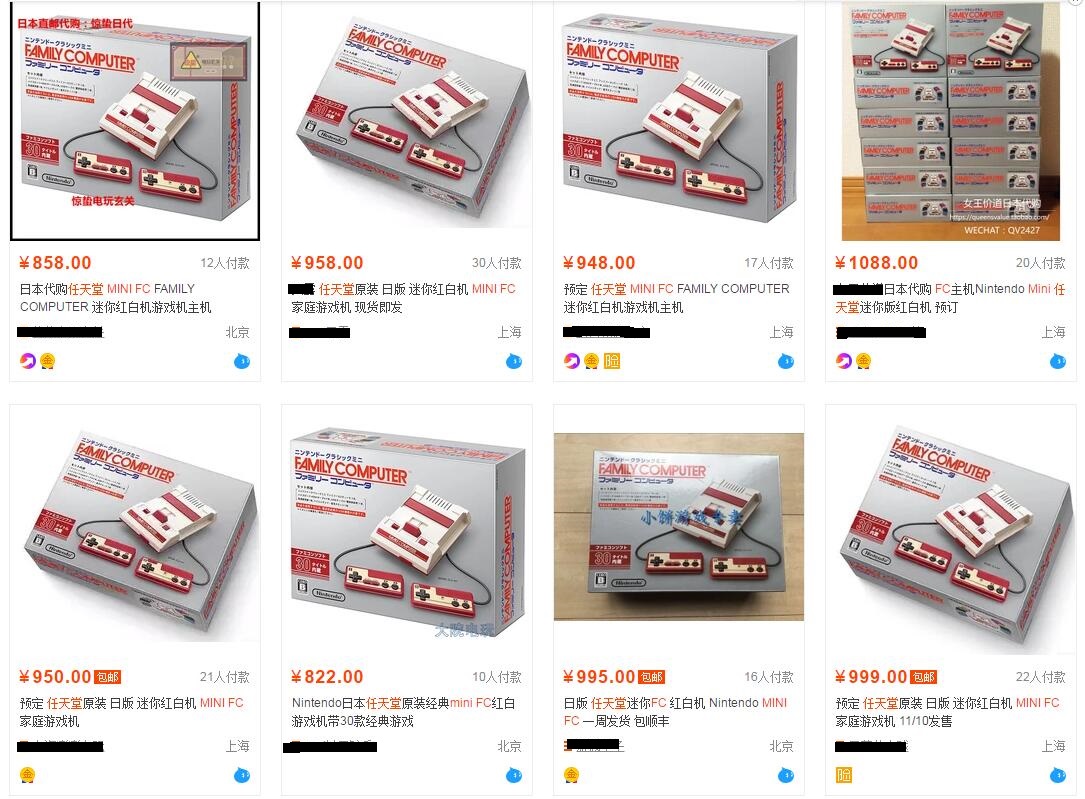Screen dimensions: 1085x799
Task: Open Wangwang chat for the ¥822.00 listing
Action: [513, 775]
